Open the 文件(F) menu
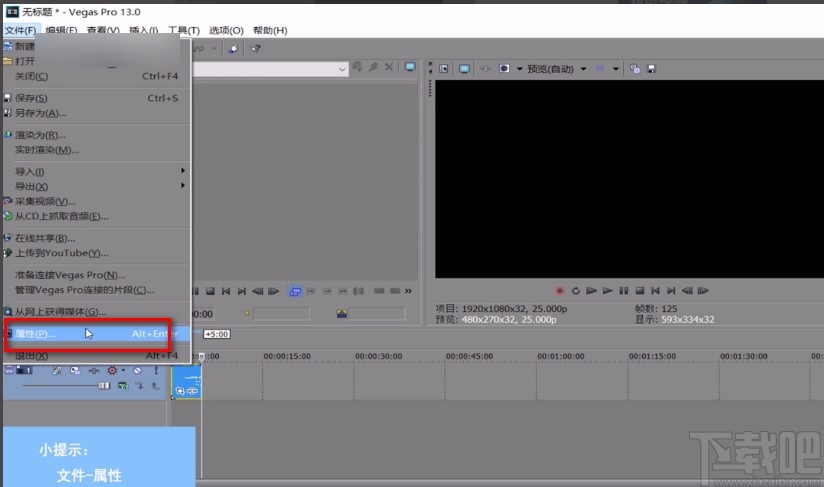 (x=20, y=30)
